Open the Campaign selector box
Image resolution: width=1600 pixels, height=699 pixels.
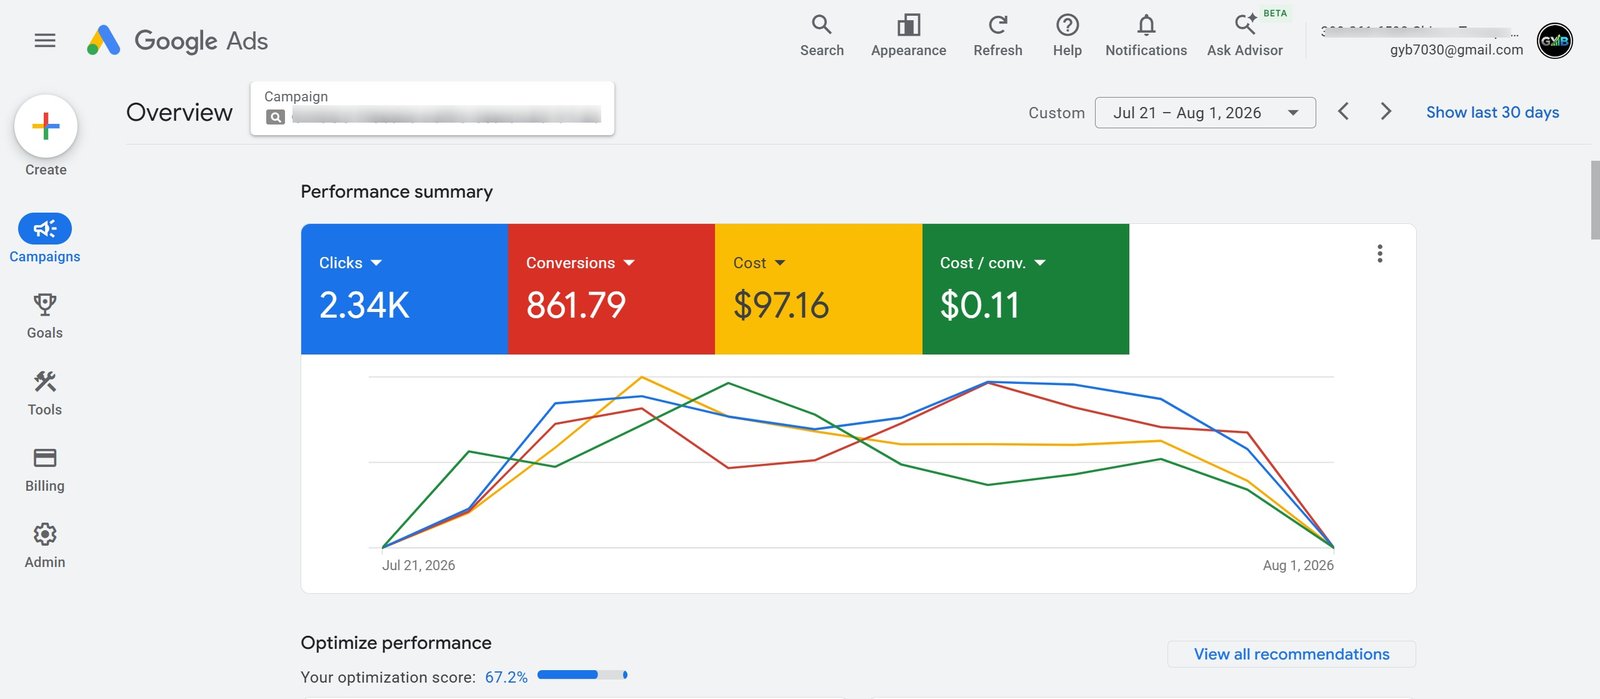[x=432, y=108]
